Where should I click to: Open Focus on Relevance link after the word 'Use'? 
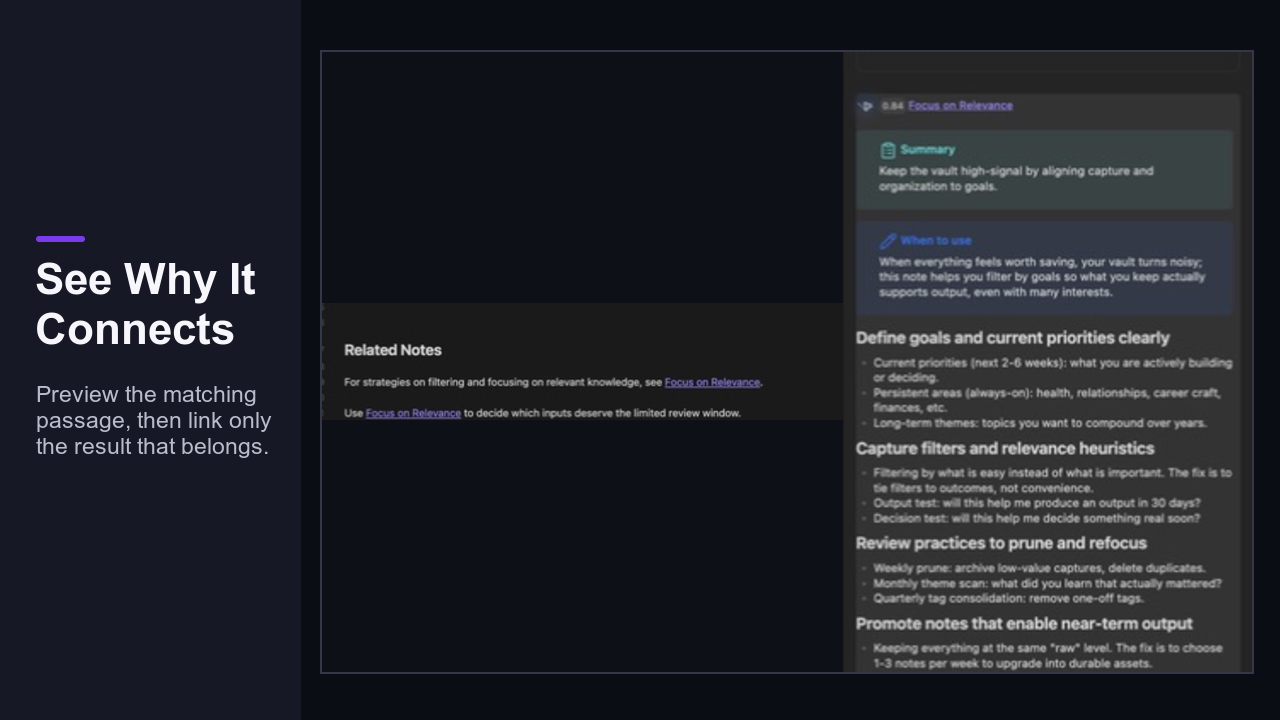[x=413, y=413]
